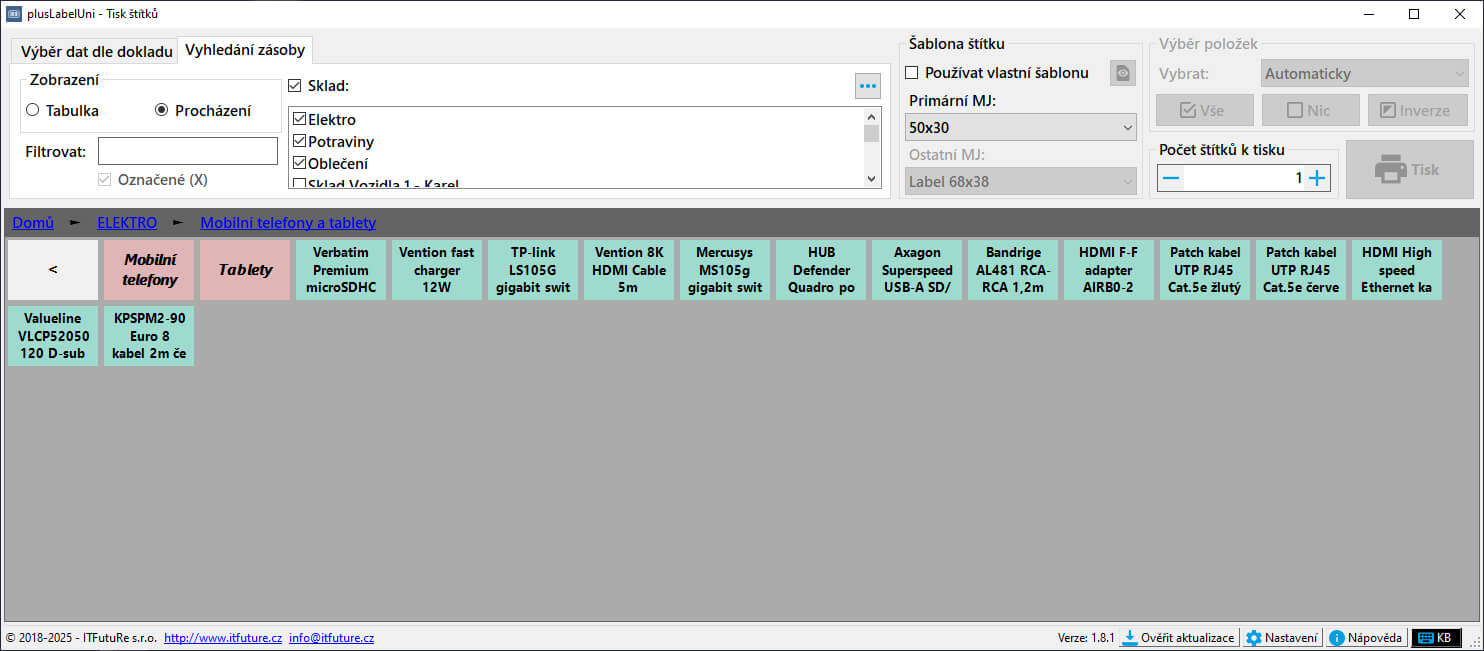1484x651 pixels.
Task: Enable Používat vlastní šablonu checkbox
Action: click(x=912, y=73)
